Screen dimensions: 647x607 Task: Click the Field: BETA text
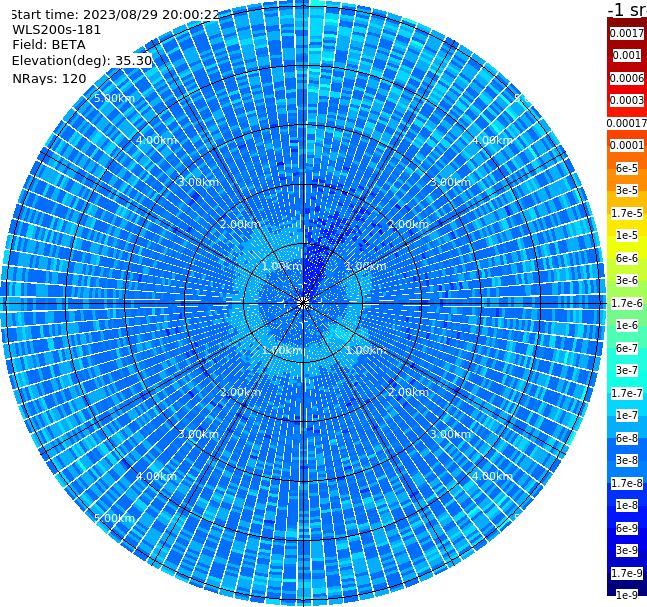point(49,45)
